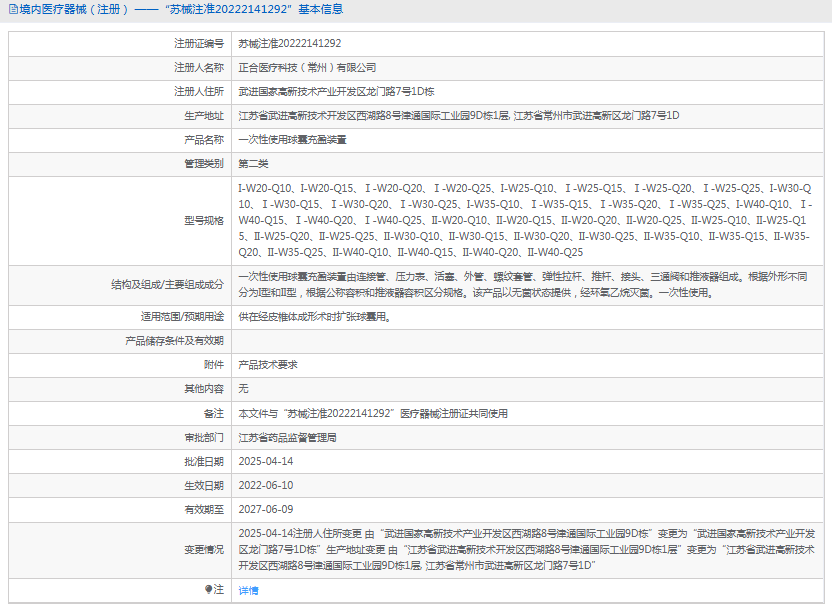The width and height of the screenshot is (832, 608).
Task: Select the production address starting 江苏省武进高新技术开发区西湖路8号
Action: click(x=459, y=116)
